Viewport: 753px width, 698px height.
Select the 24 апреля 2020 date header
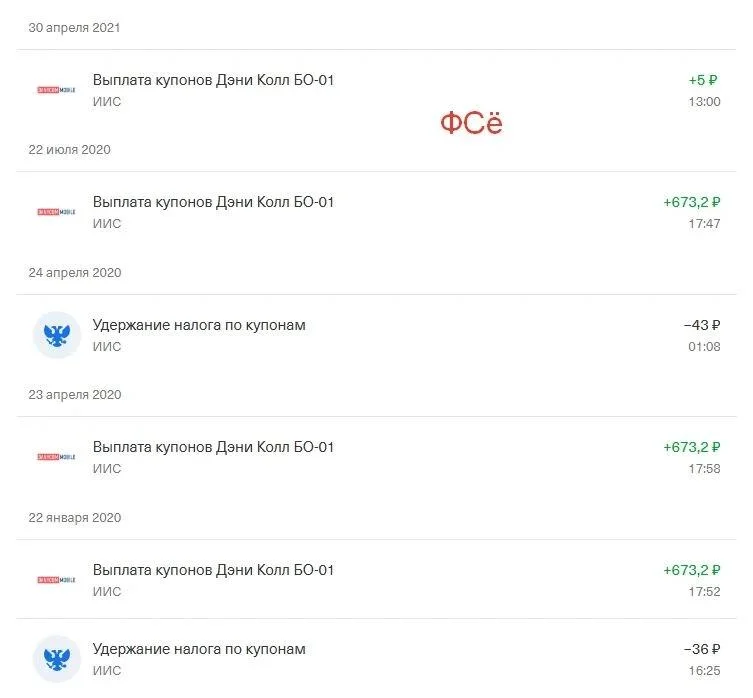74,273
